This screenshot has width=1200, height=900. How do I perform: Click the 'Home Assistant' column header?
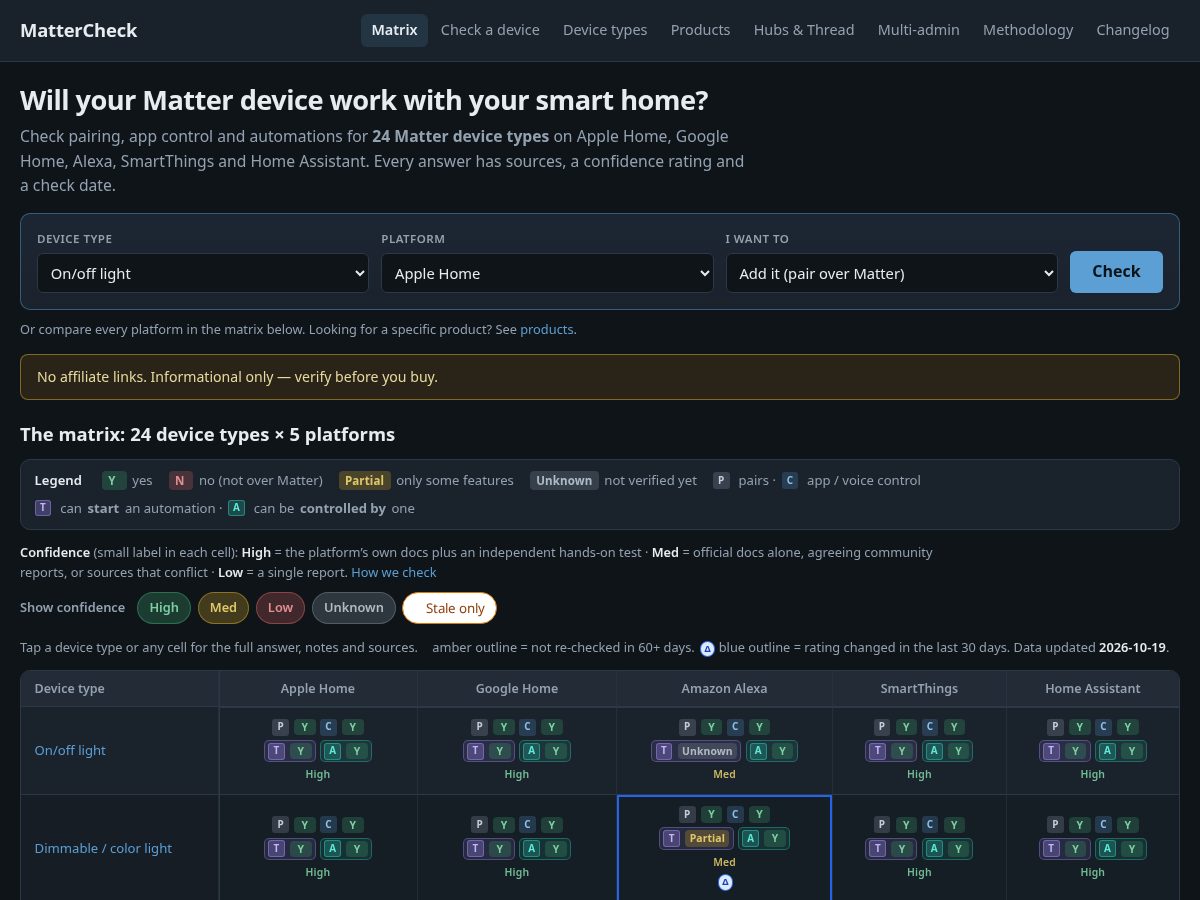click(1093, 688)
